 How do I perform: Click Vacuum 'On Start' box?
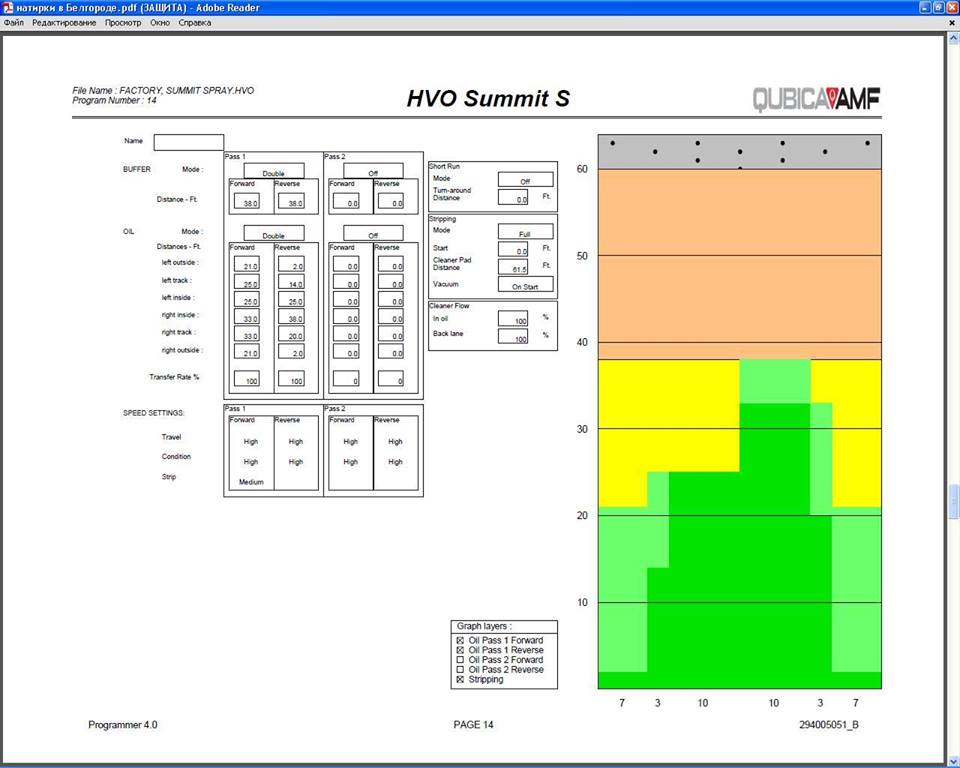[x=525, y=284]
